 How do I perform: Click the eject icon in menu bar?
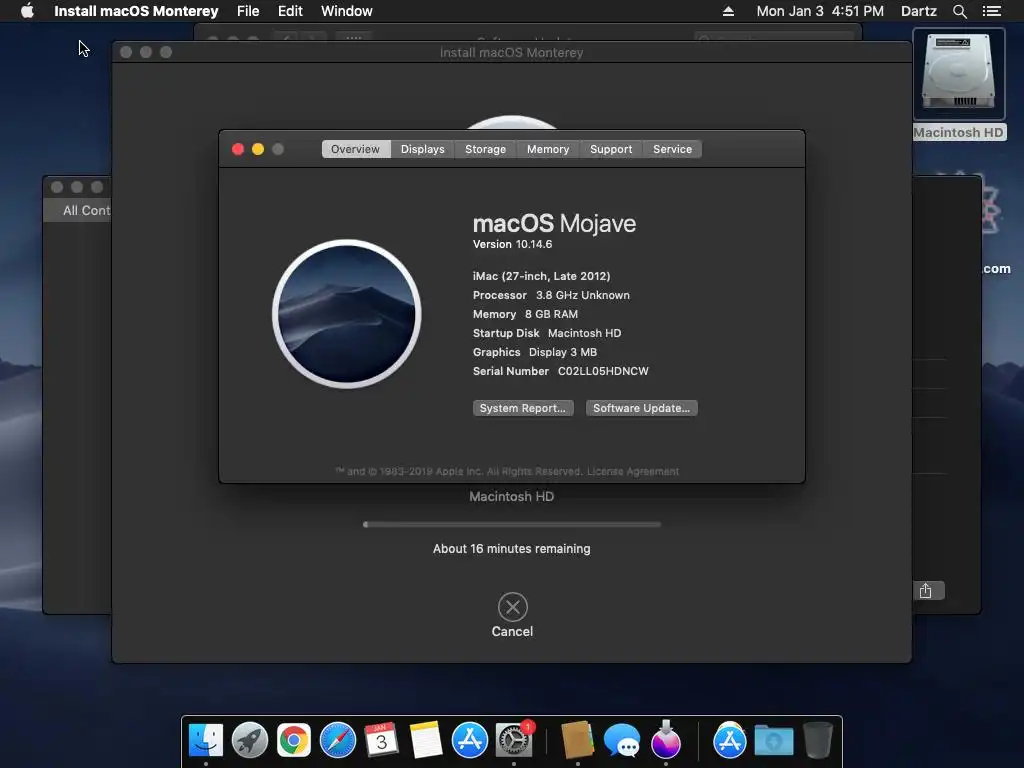pos(728,11)
